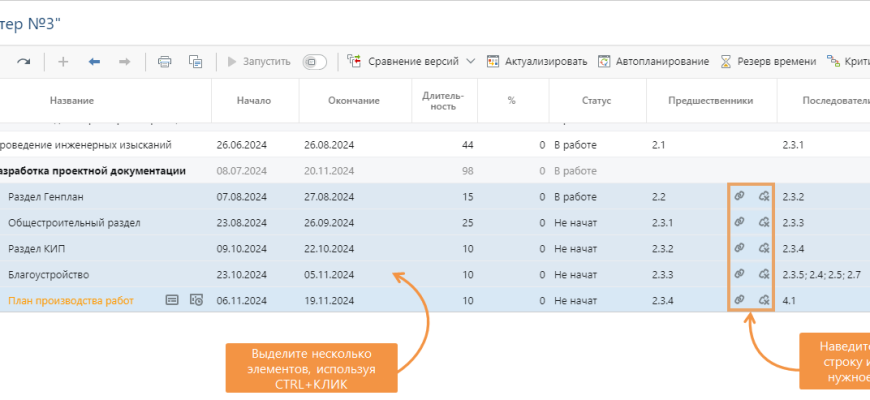Click the card icon beside План производства работ
The width and height of the screenshot is (870, 400).
point(172,299)
